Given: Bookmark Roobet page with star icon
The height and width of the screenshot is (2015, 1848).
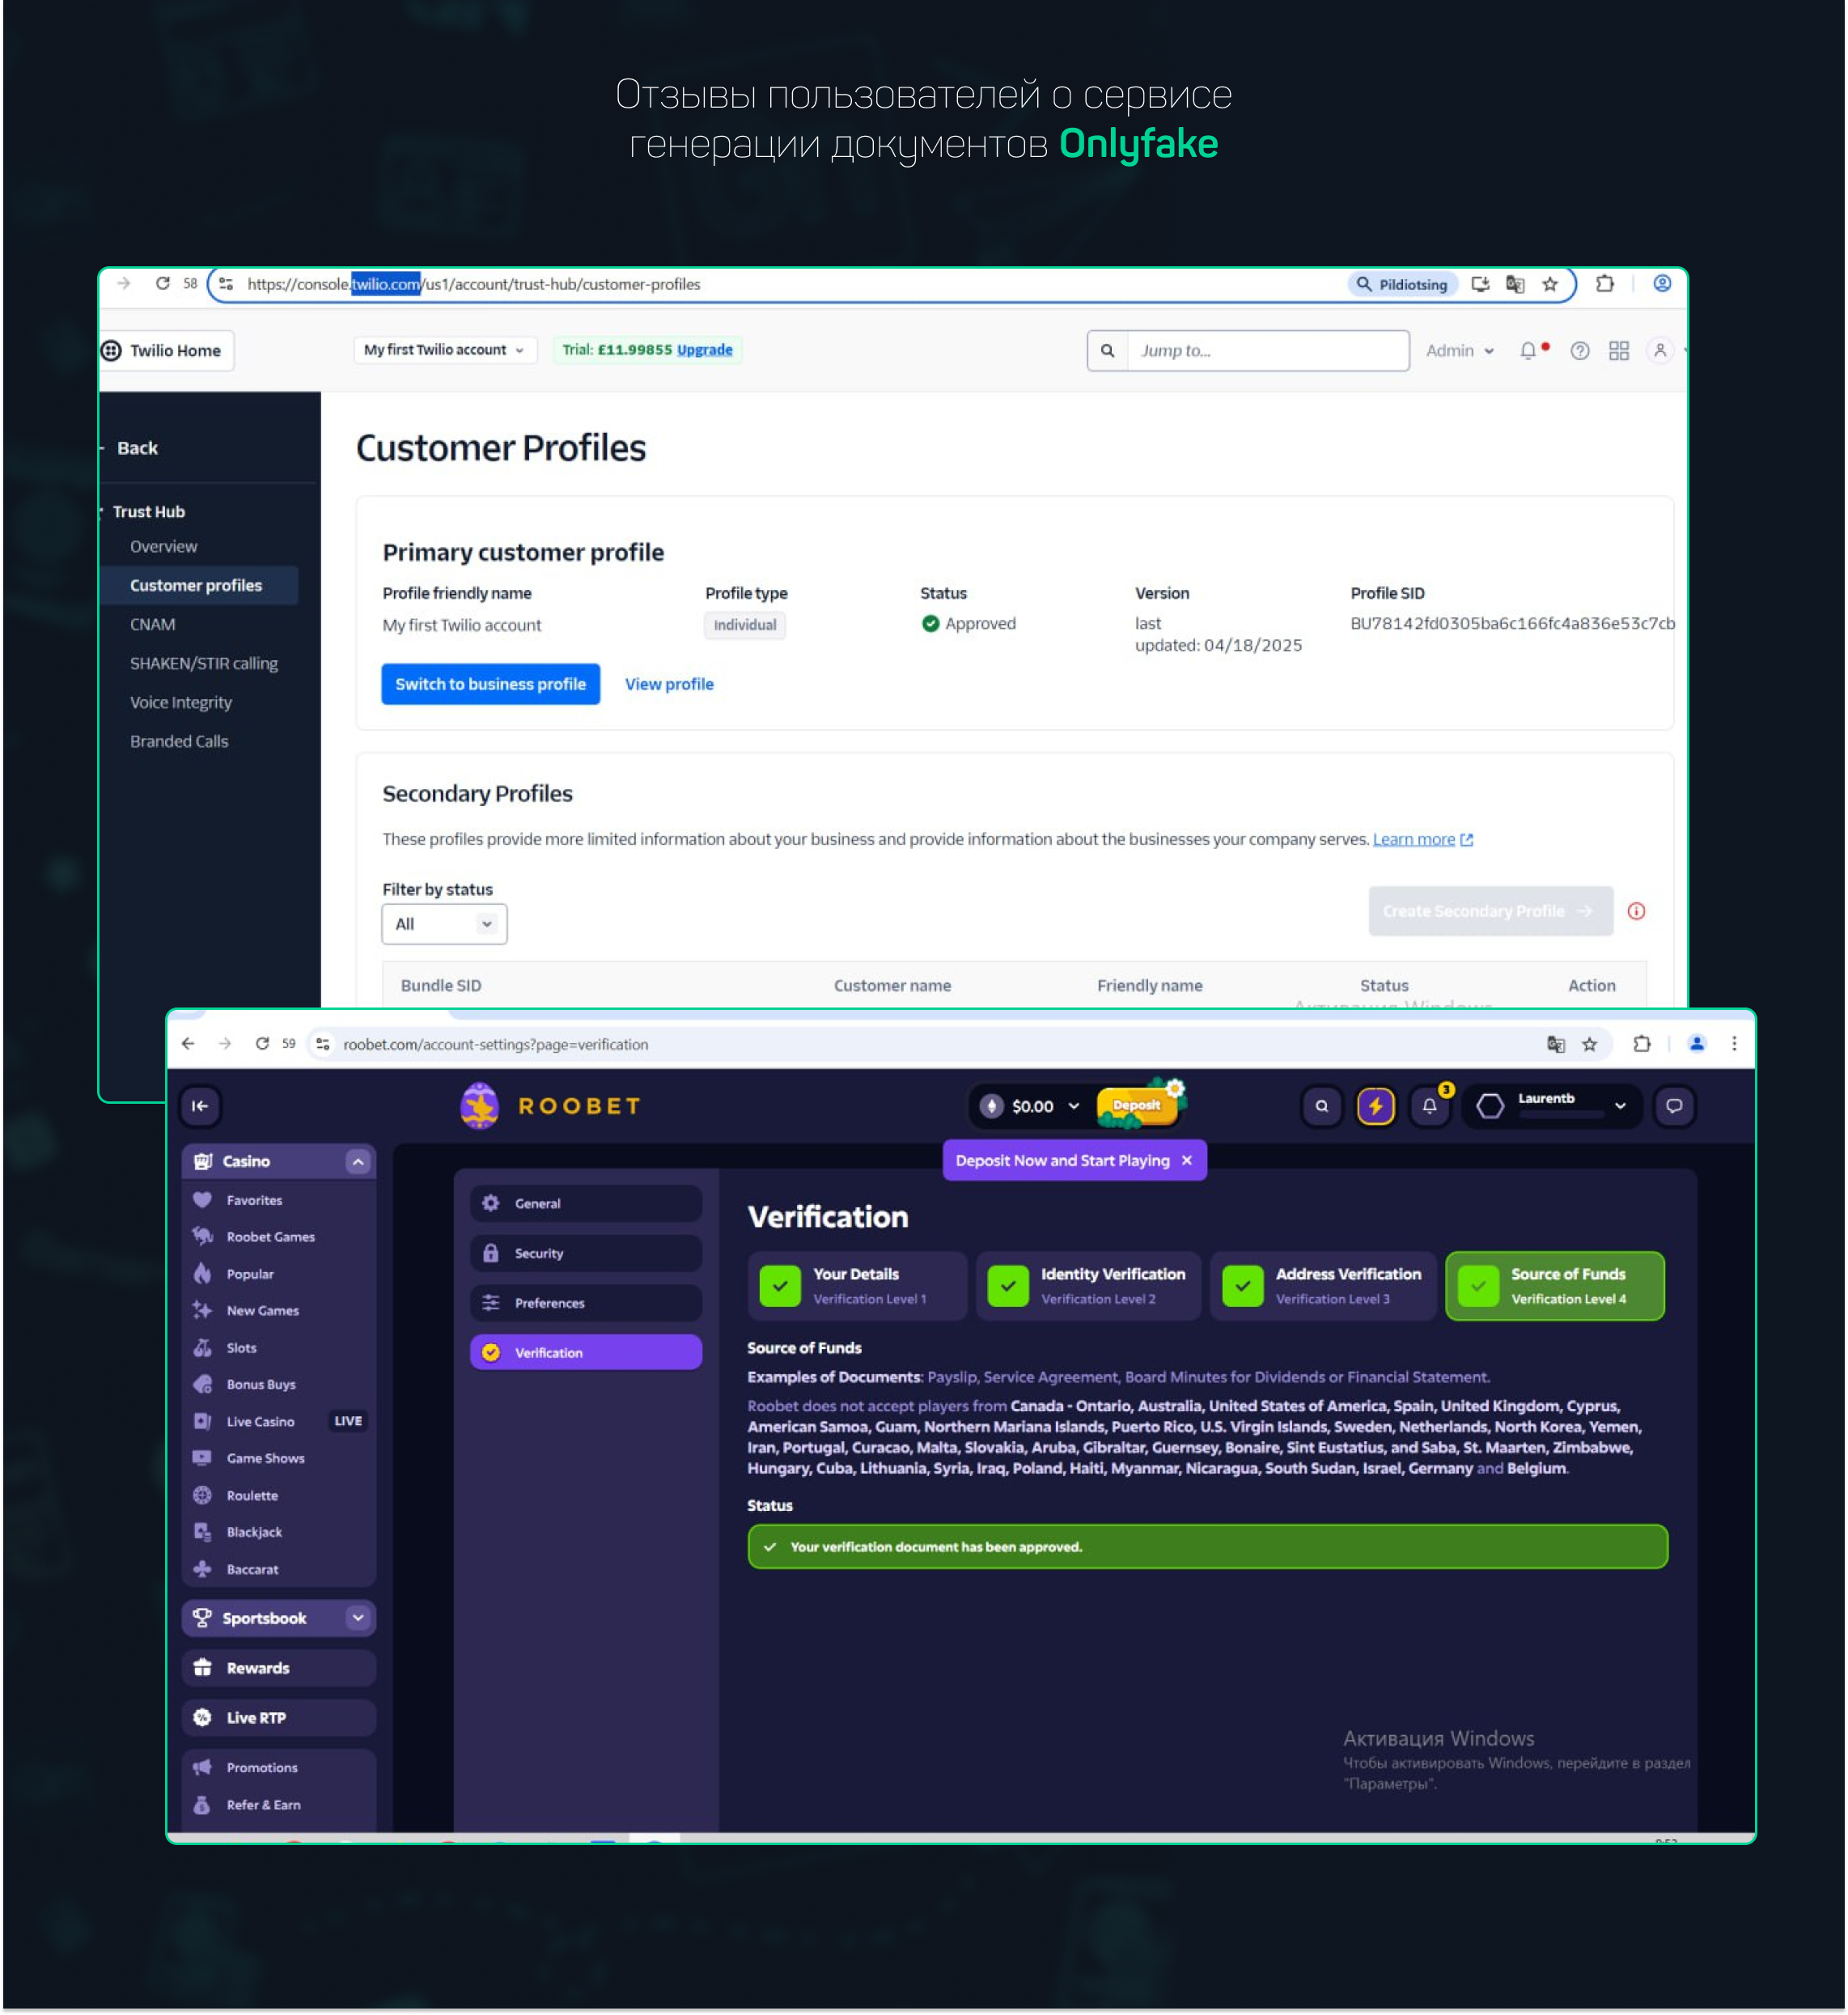Looking at the screenshot, I should [x=1589, y=1044].
